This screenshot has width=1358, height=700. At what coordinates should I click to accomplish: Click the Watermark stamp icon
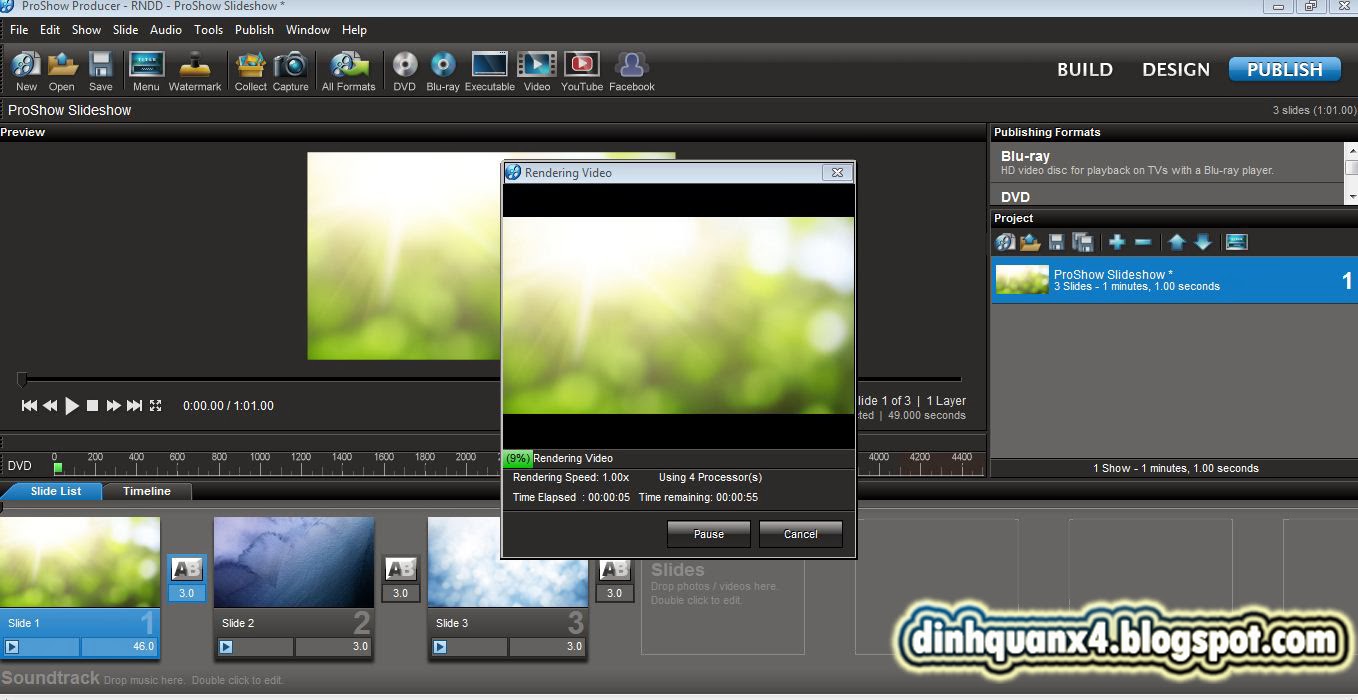click(195, 70)
